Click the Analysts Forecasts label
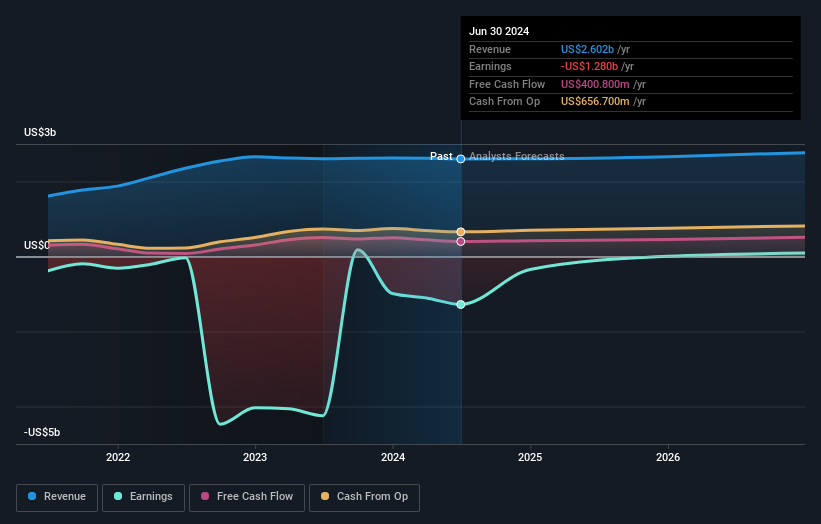Viewport: 821px width, 524px height. [x=517, y=156]
